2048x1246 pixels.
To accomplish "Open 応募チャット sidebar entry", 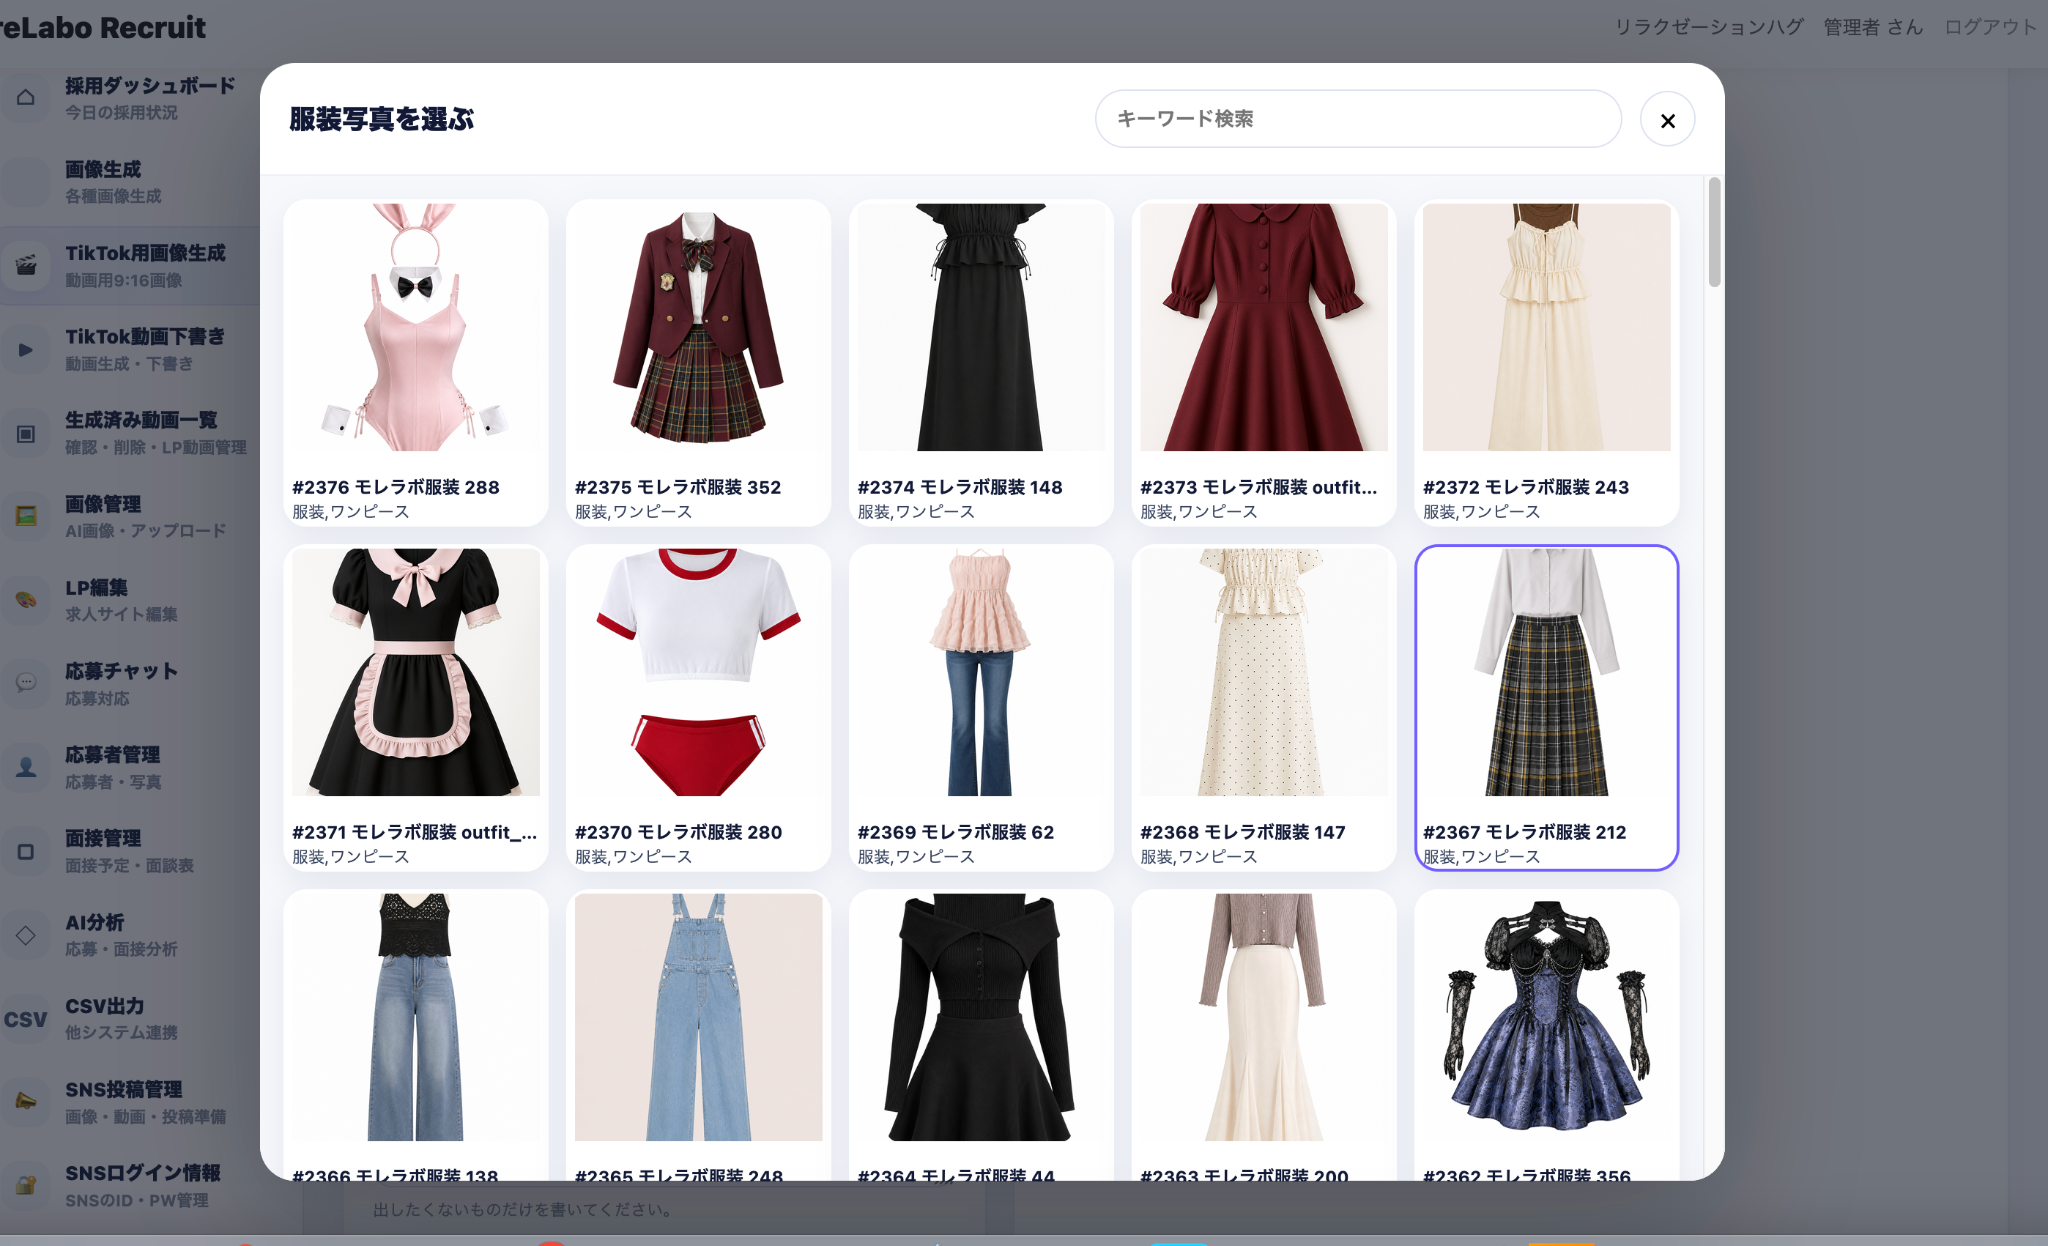I will click(130, 683).
